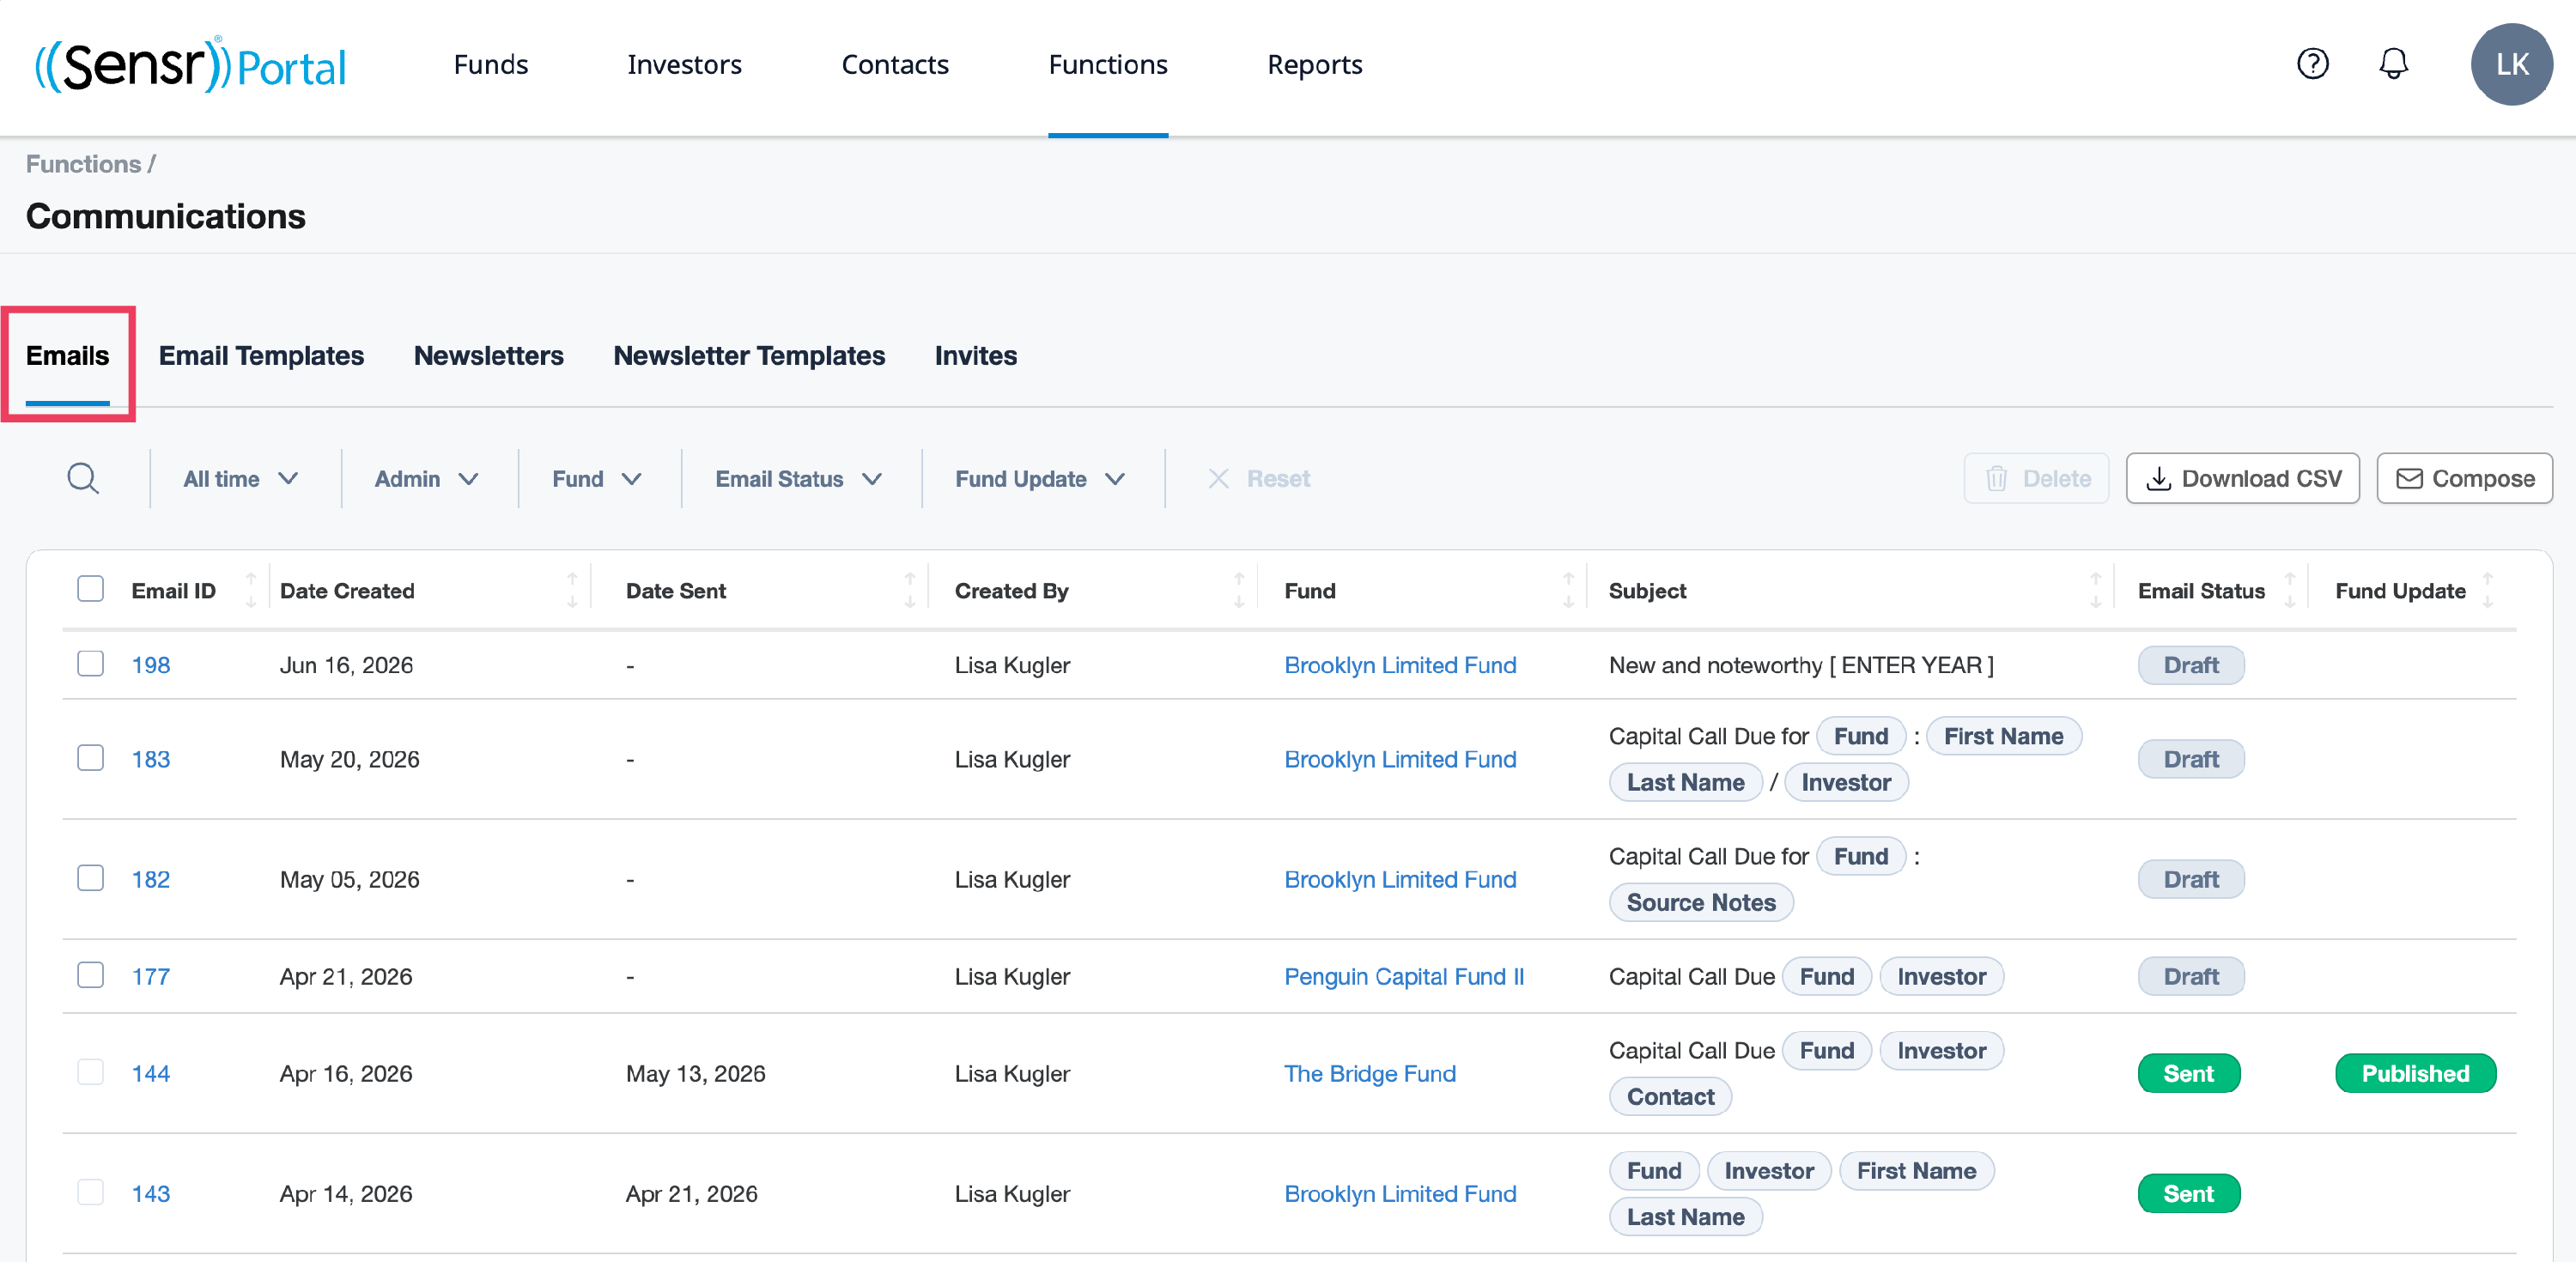This screenshot has width=2576, height=1262.
Task: Tick the select-all header checkbox
Action: tap(91, 589)
